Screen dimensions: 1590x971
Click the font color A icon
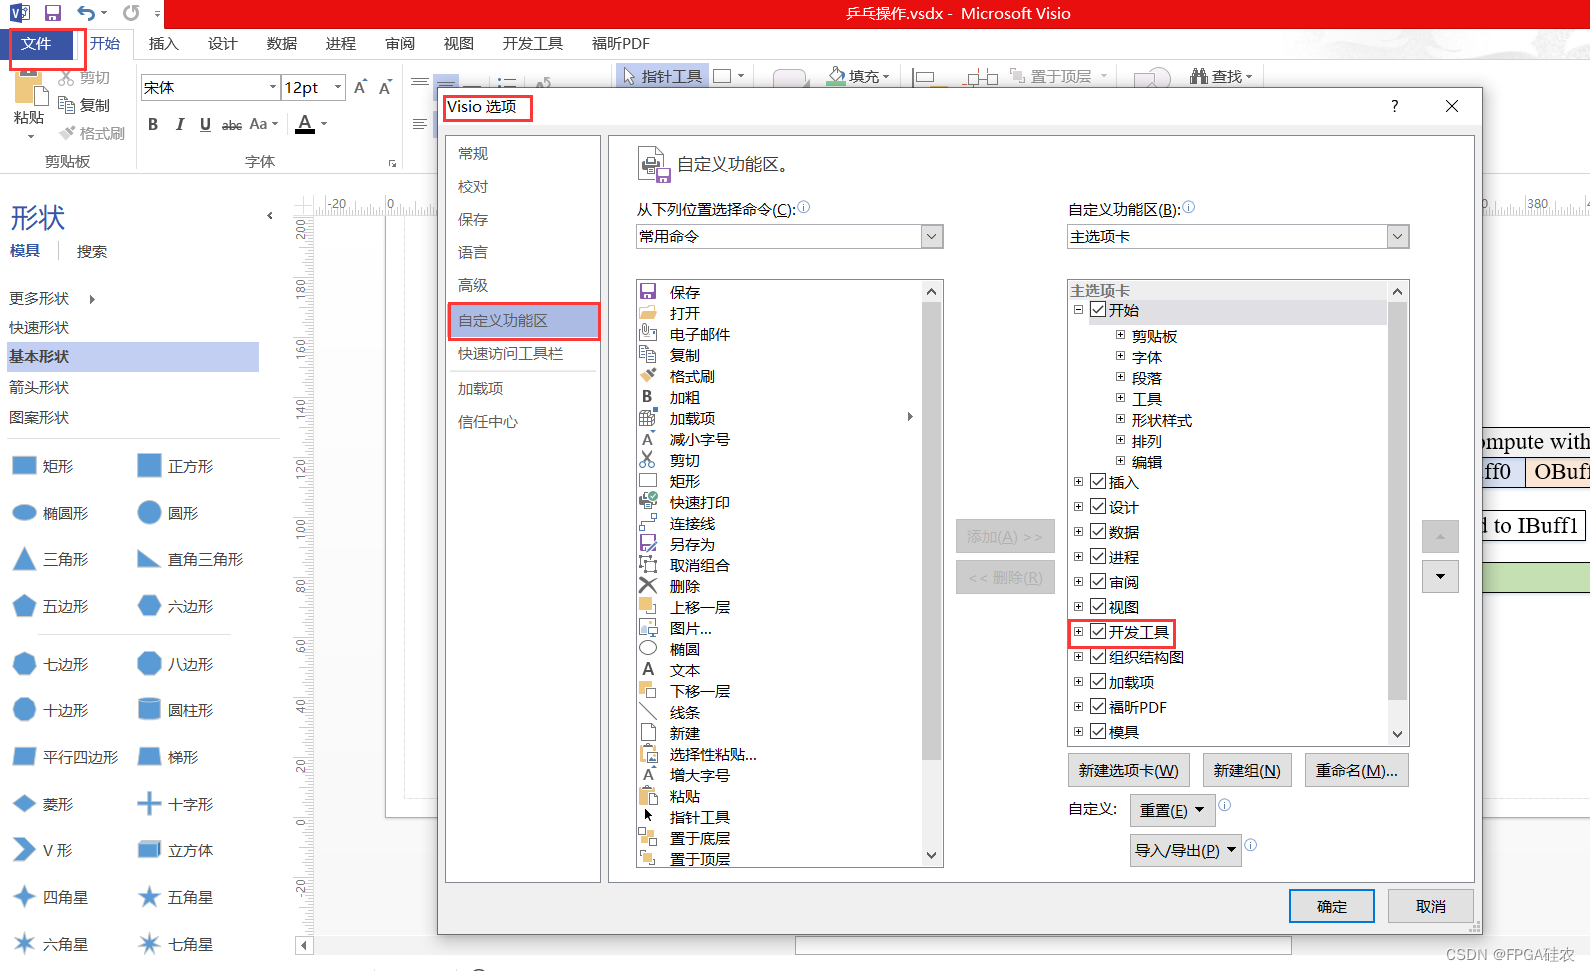pyautogui.click(x=306, y=124)
